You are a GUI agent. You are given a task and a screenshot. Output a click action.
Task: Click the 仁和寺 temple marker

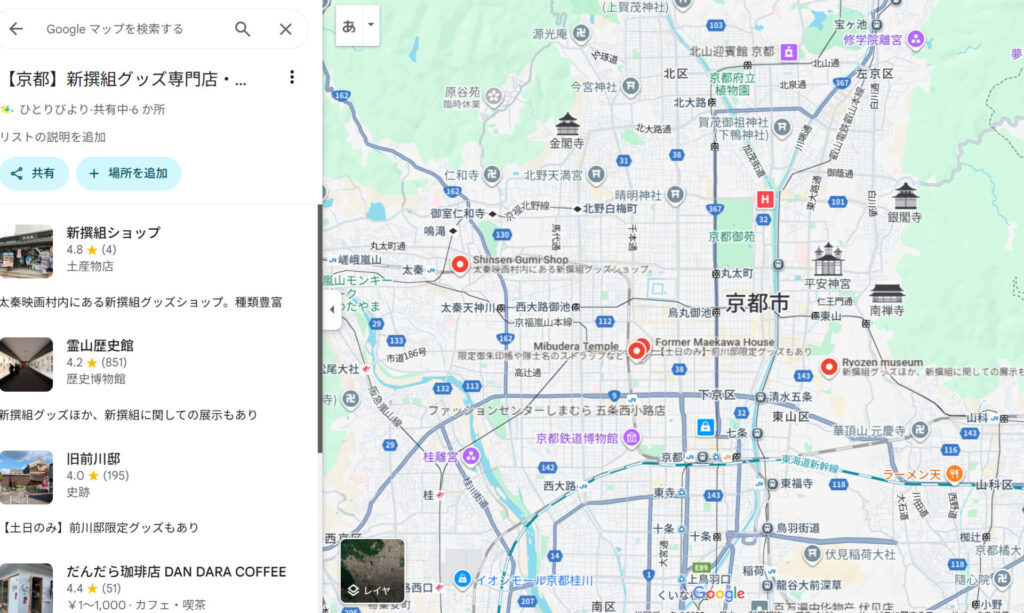click(x=492, y=174)
